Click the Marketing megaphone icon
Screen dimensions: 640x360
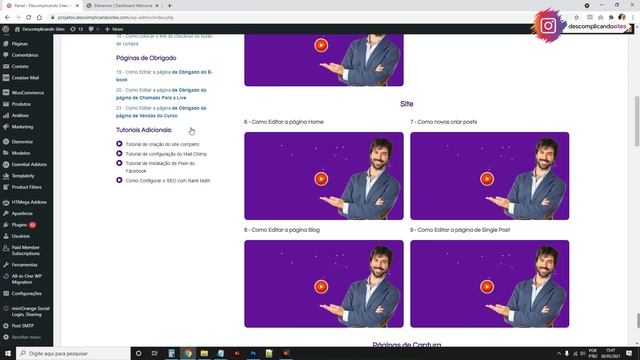6,127
